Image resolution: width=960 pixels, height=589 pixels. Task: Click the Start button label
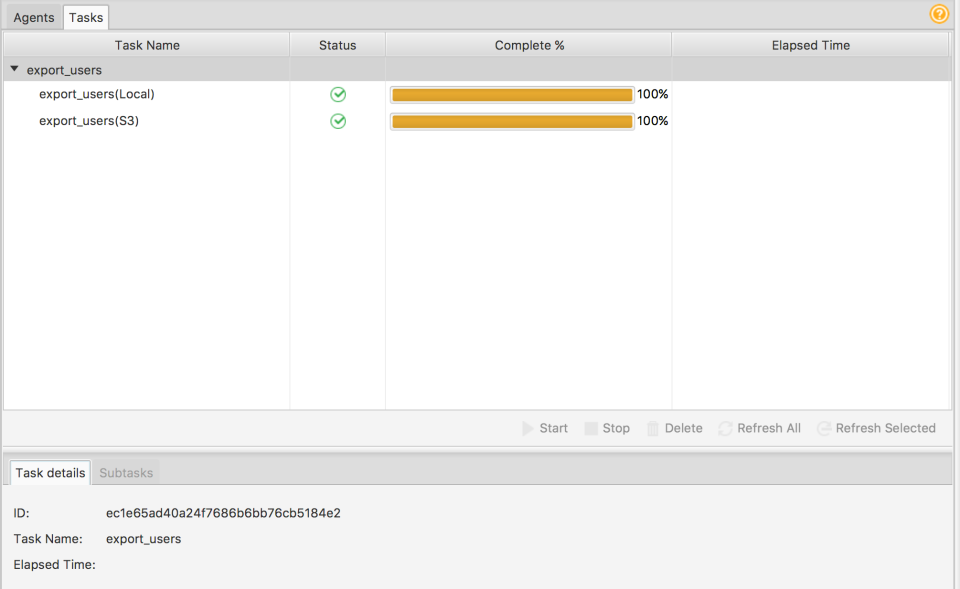click(x=554, y=428)
